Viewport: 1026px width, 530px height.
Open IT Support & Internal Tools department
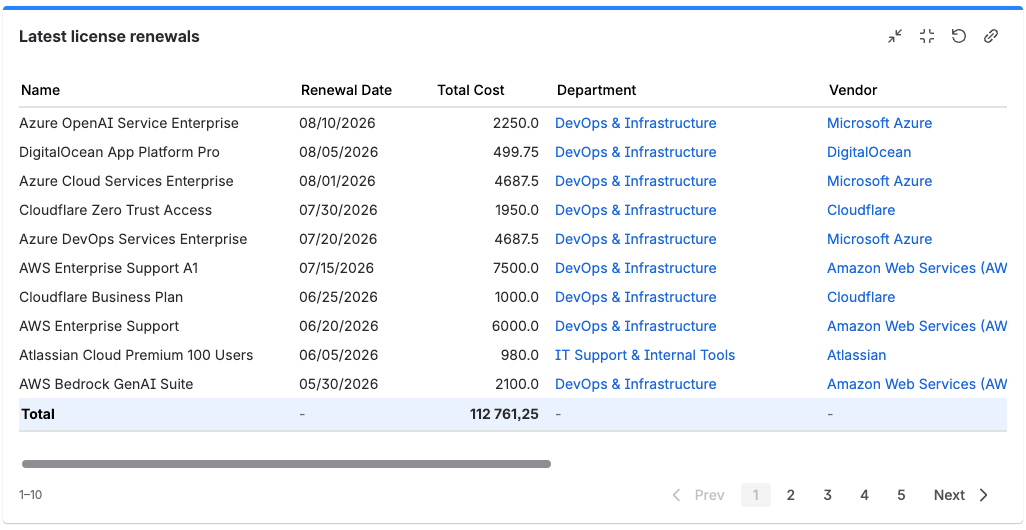(645, 355)
